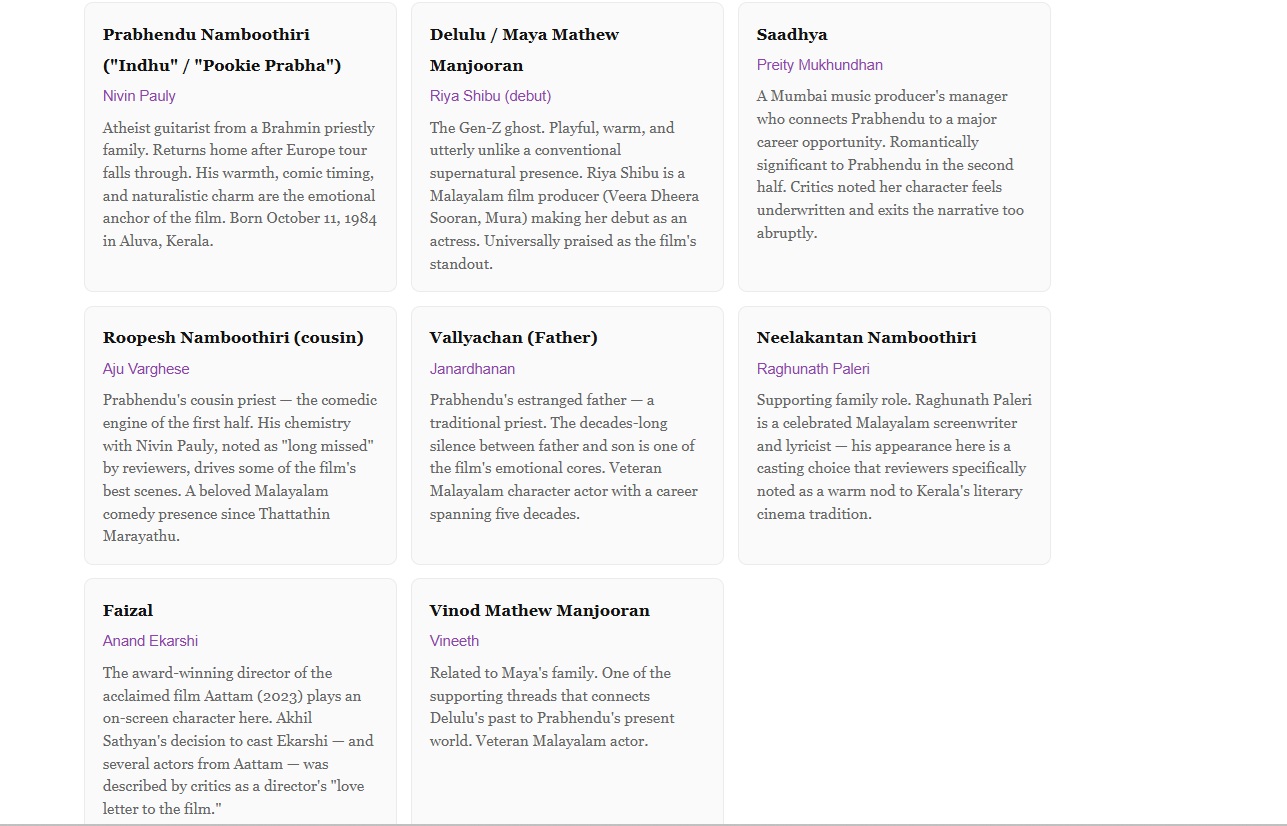Open the Raghunath Paleri link

coord(813,369)
